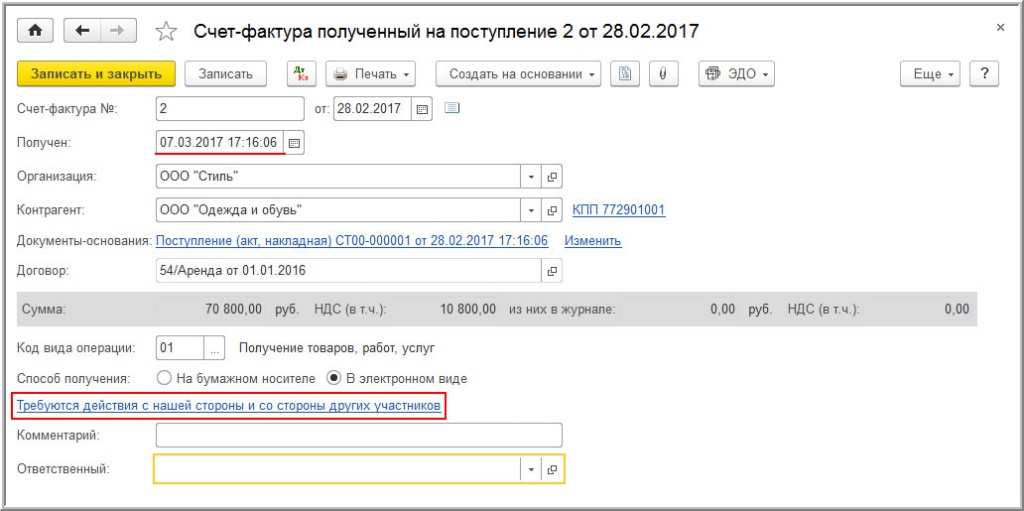
Task: Open calendar for invoice date от
Action: (421, 109)
